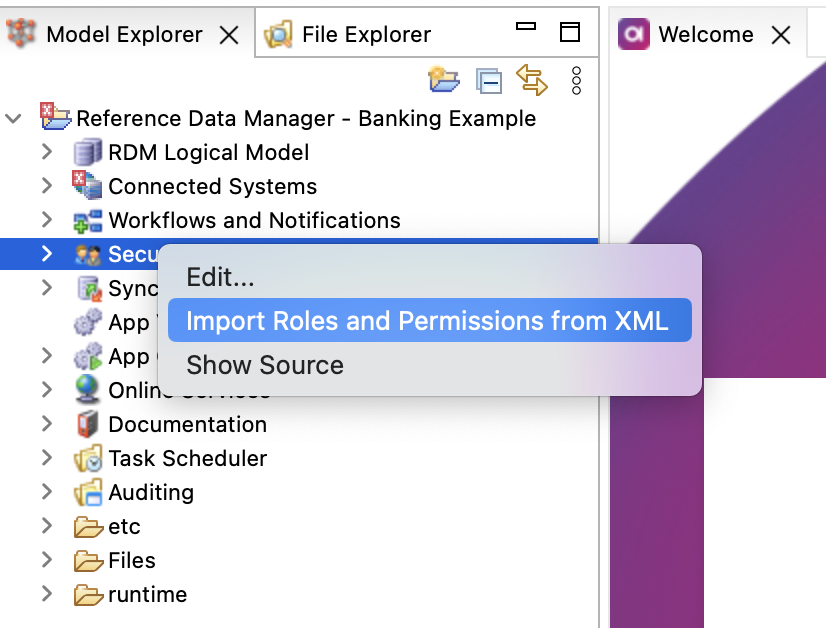The width and height of the screenshot is (826, 628).
Task: Click the Connected Systems icon
Action: coord(89,186)
